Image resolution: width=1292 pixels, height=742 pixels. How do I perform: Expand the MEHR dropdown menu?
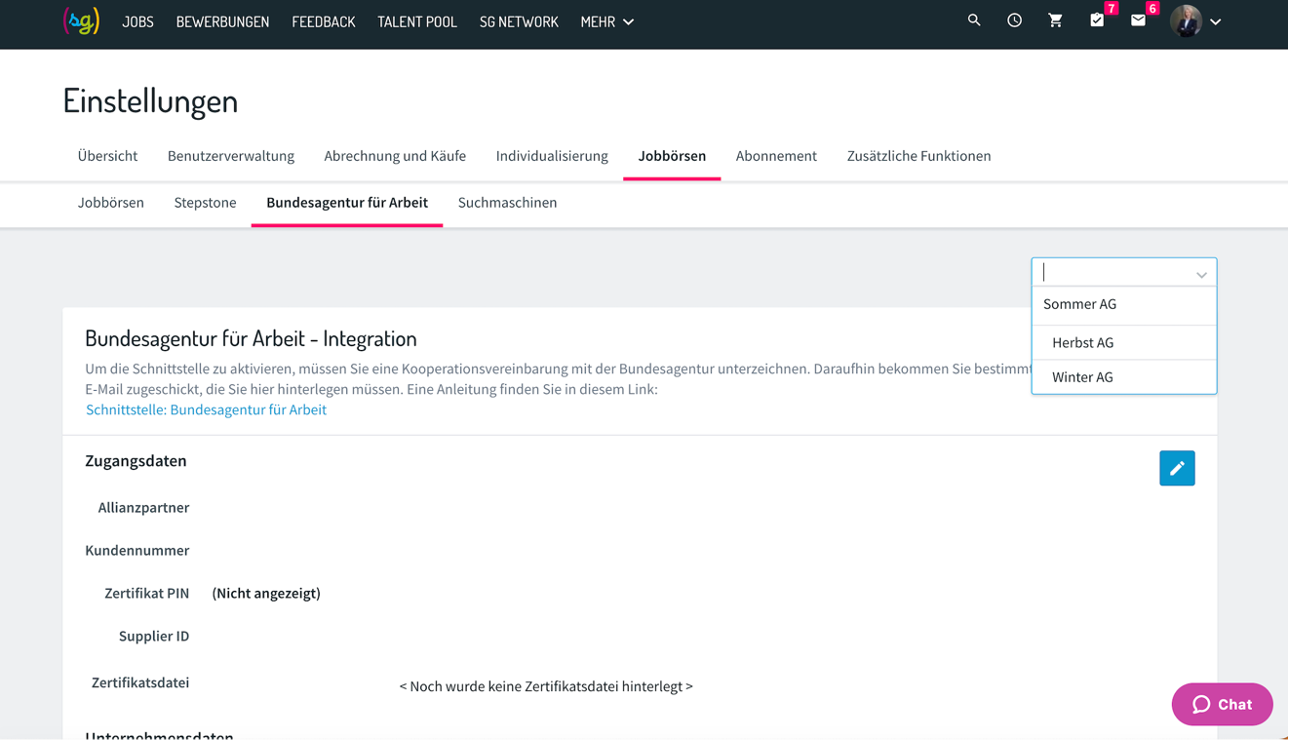coord(607,22)
